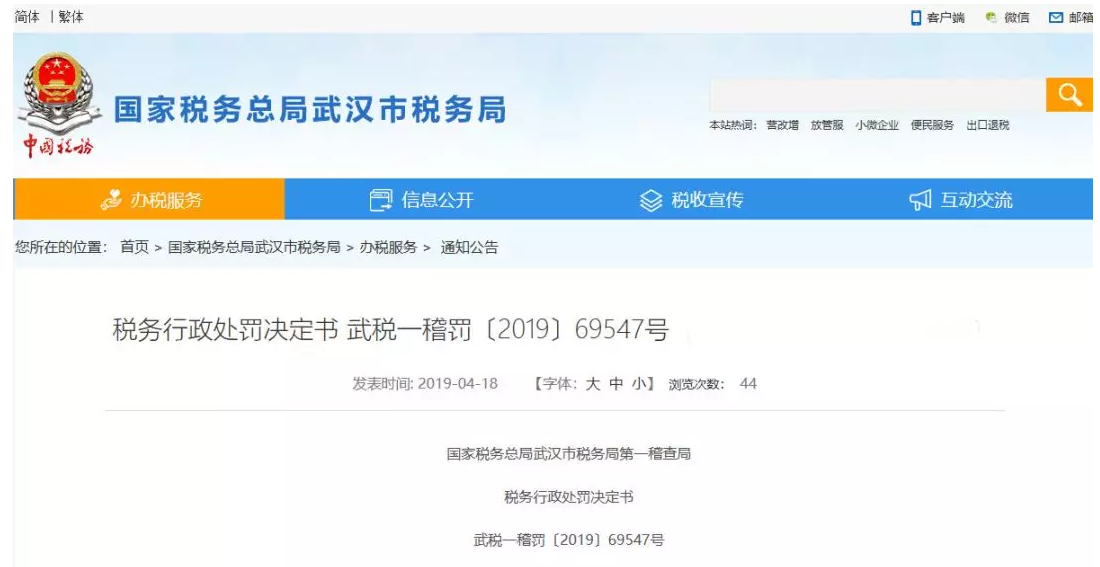
Task: Click the 微信 WeChat icon
Action: (991, 18)
